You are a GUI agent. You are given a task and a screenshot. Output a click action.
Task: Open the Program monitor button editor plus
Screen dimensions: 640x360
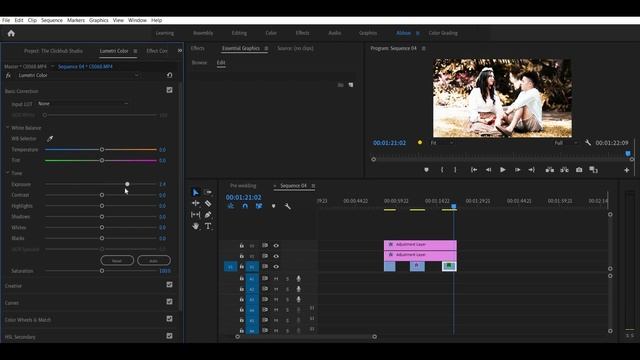tap(627, 170)
